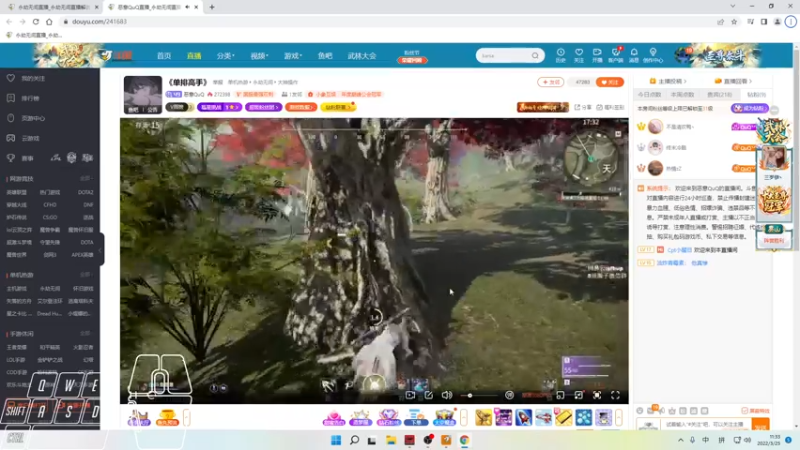
Task: Expand 游戏 dropdown in navigation
Action: pyautogui.click(x=293, y=56)
